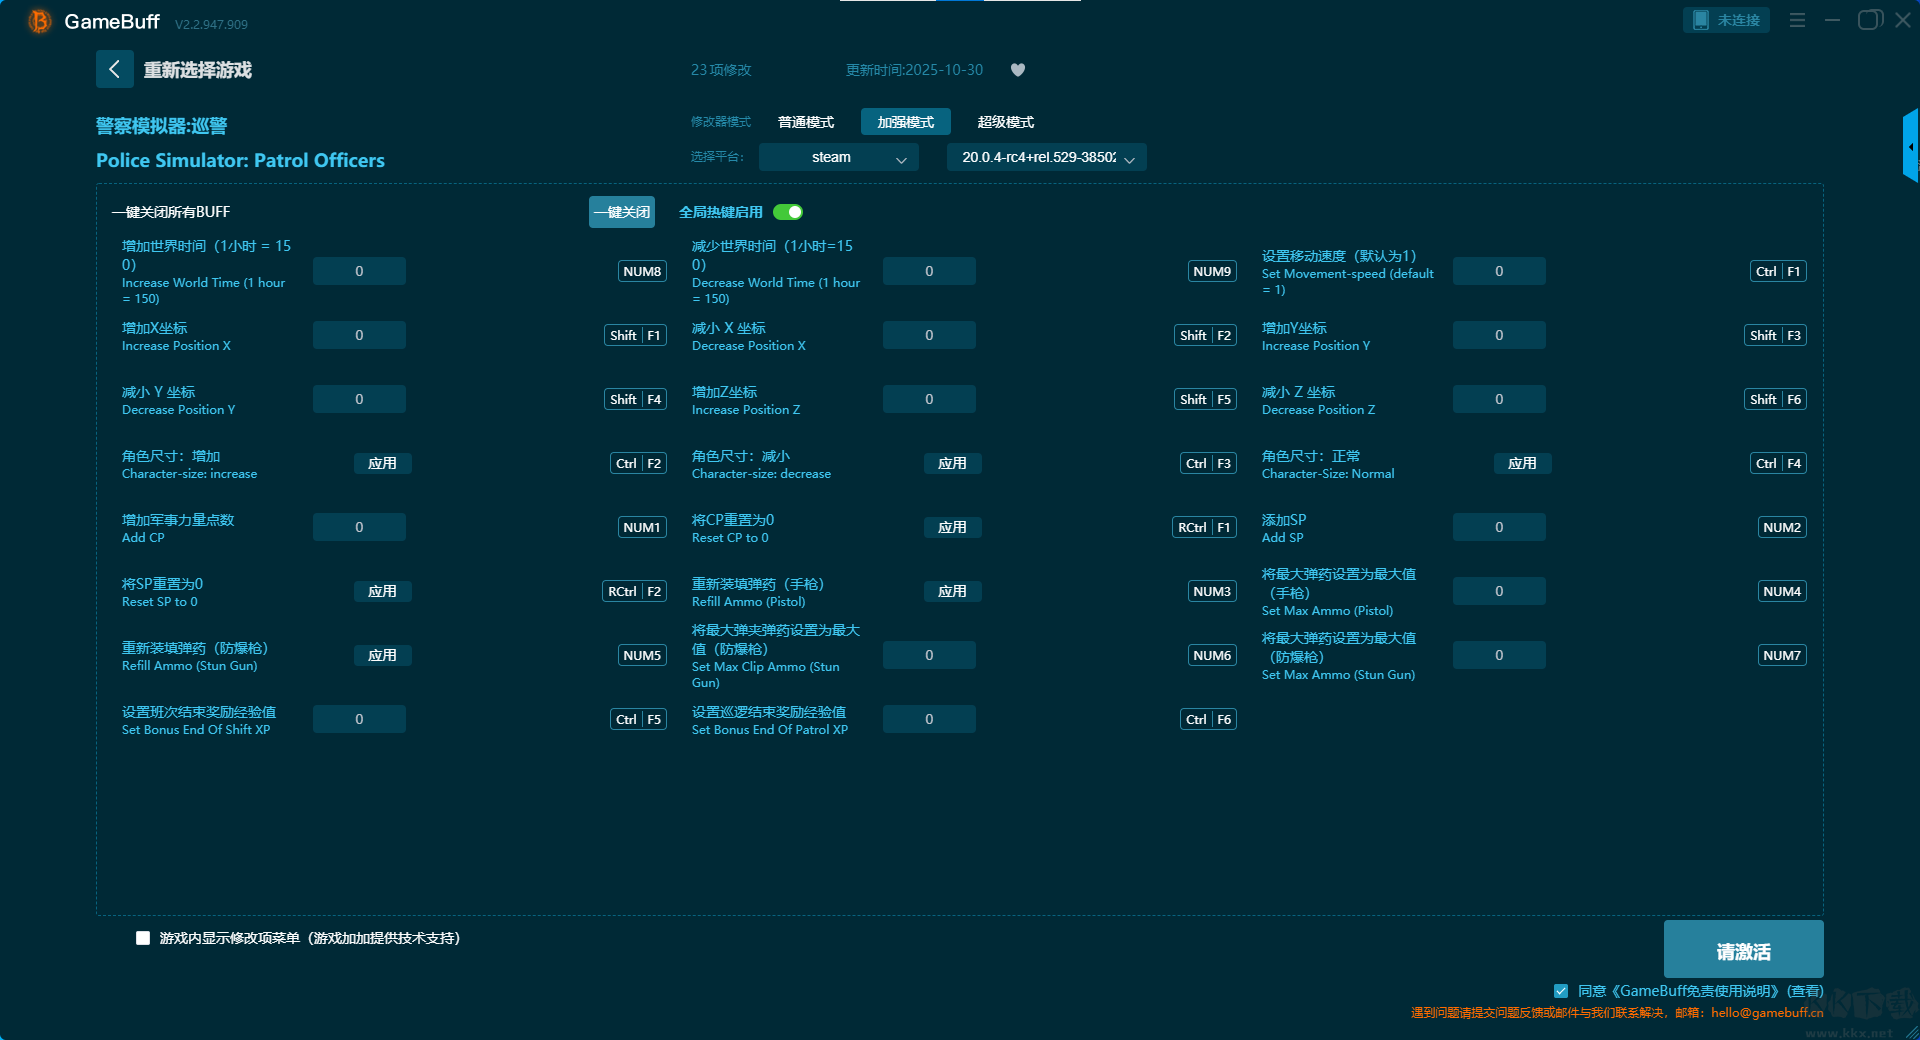
Task: Apply Reset CP to 0
Action: tap(952, 527)
